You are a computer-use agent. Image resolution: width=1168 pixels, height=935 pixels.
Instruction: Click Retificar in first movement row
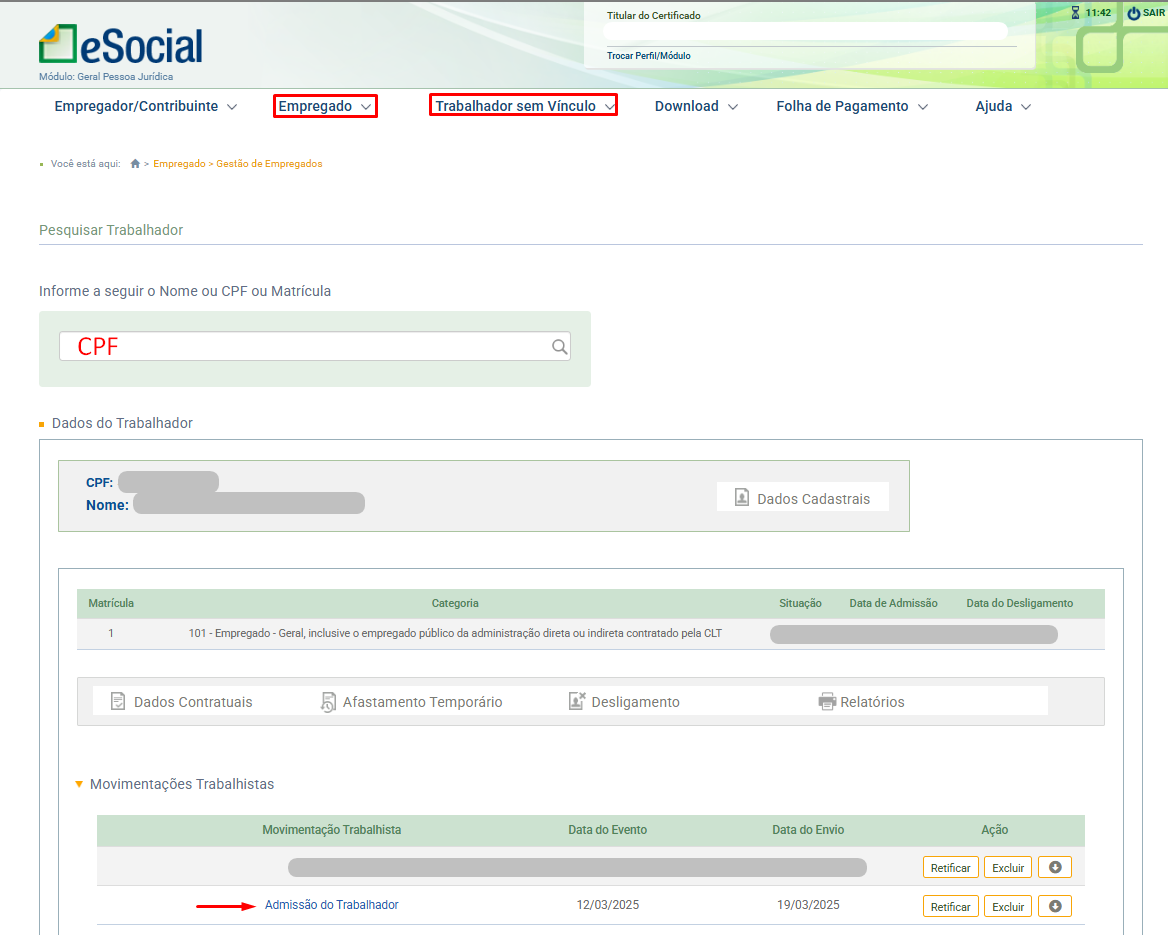pyautogui.click(x=950, y=867)
